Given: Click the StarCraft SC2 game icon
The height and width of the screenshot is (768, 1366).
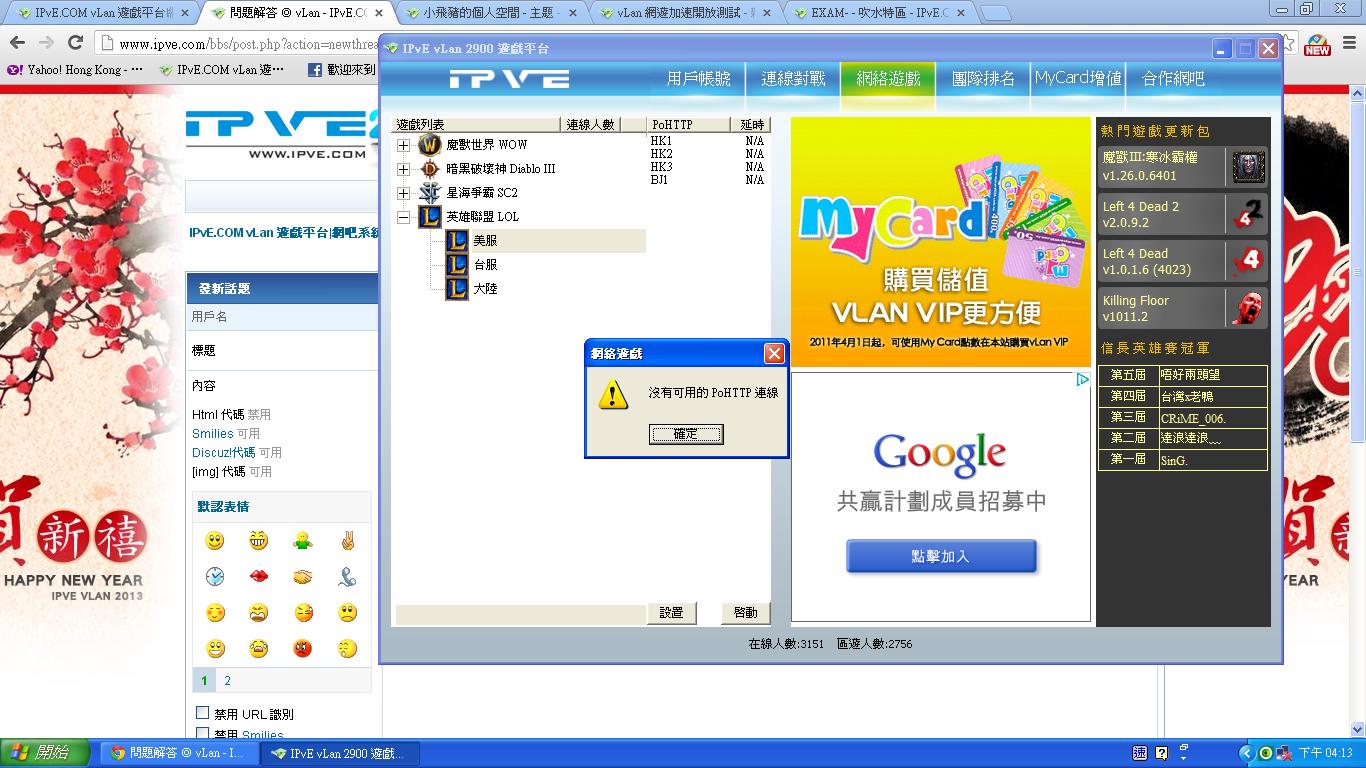Looking at the screenshot, I should (429, 193).
